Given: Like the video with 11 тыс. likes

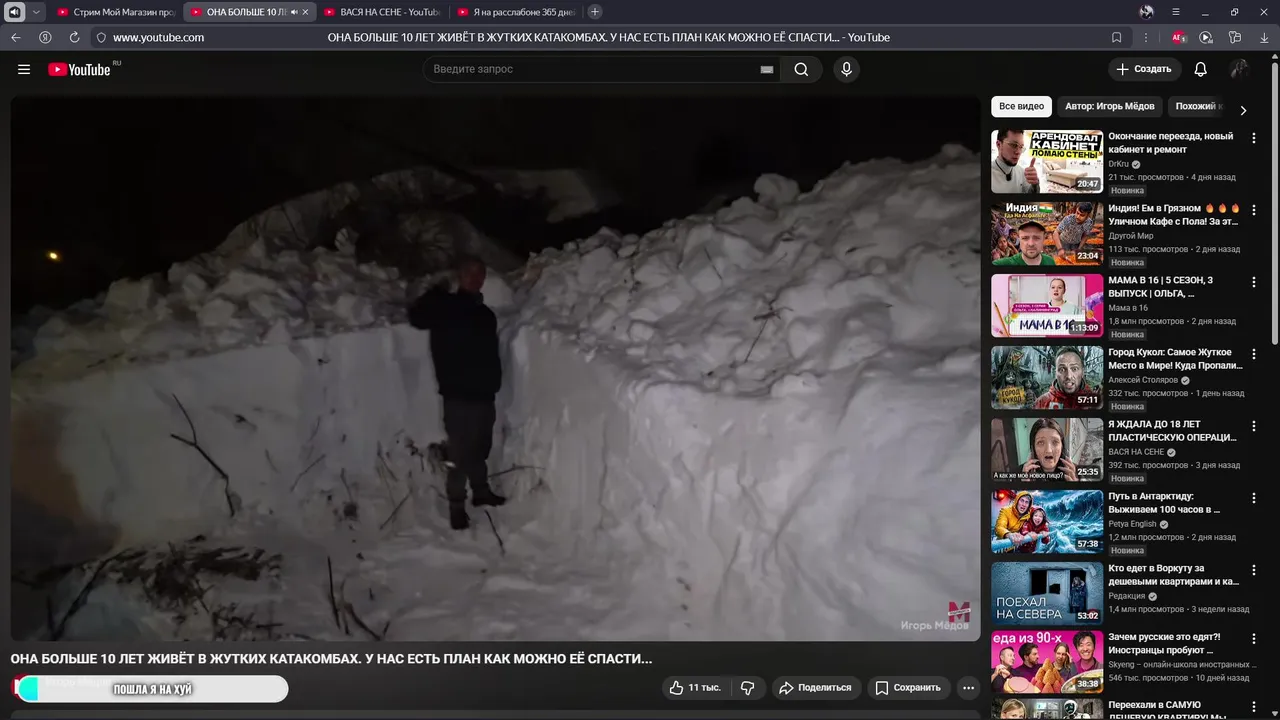Looking at the screenshot, I should [x=694, y=688].
